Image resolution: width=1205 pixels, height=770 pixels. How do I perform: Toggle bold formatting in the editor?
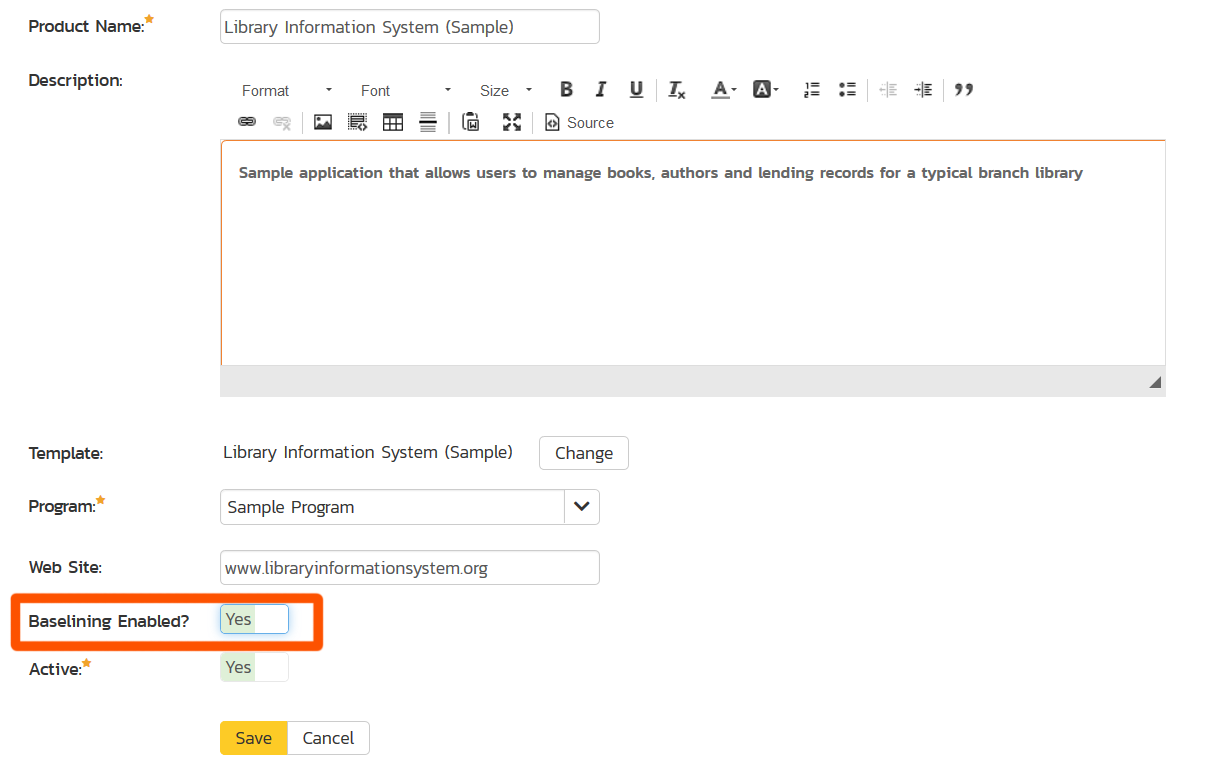[566, 90]
